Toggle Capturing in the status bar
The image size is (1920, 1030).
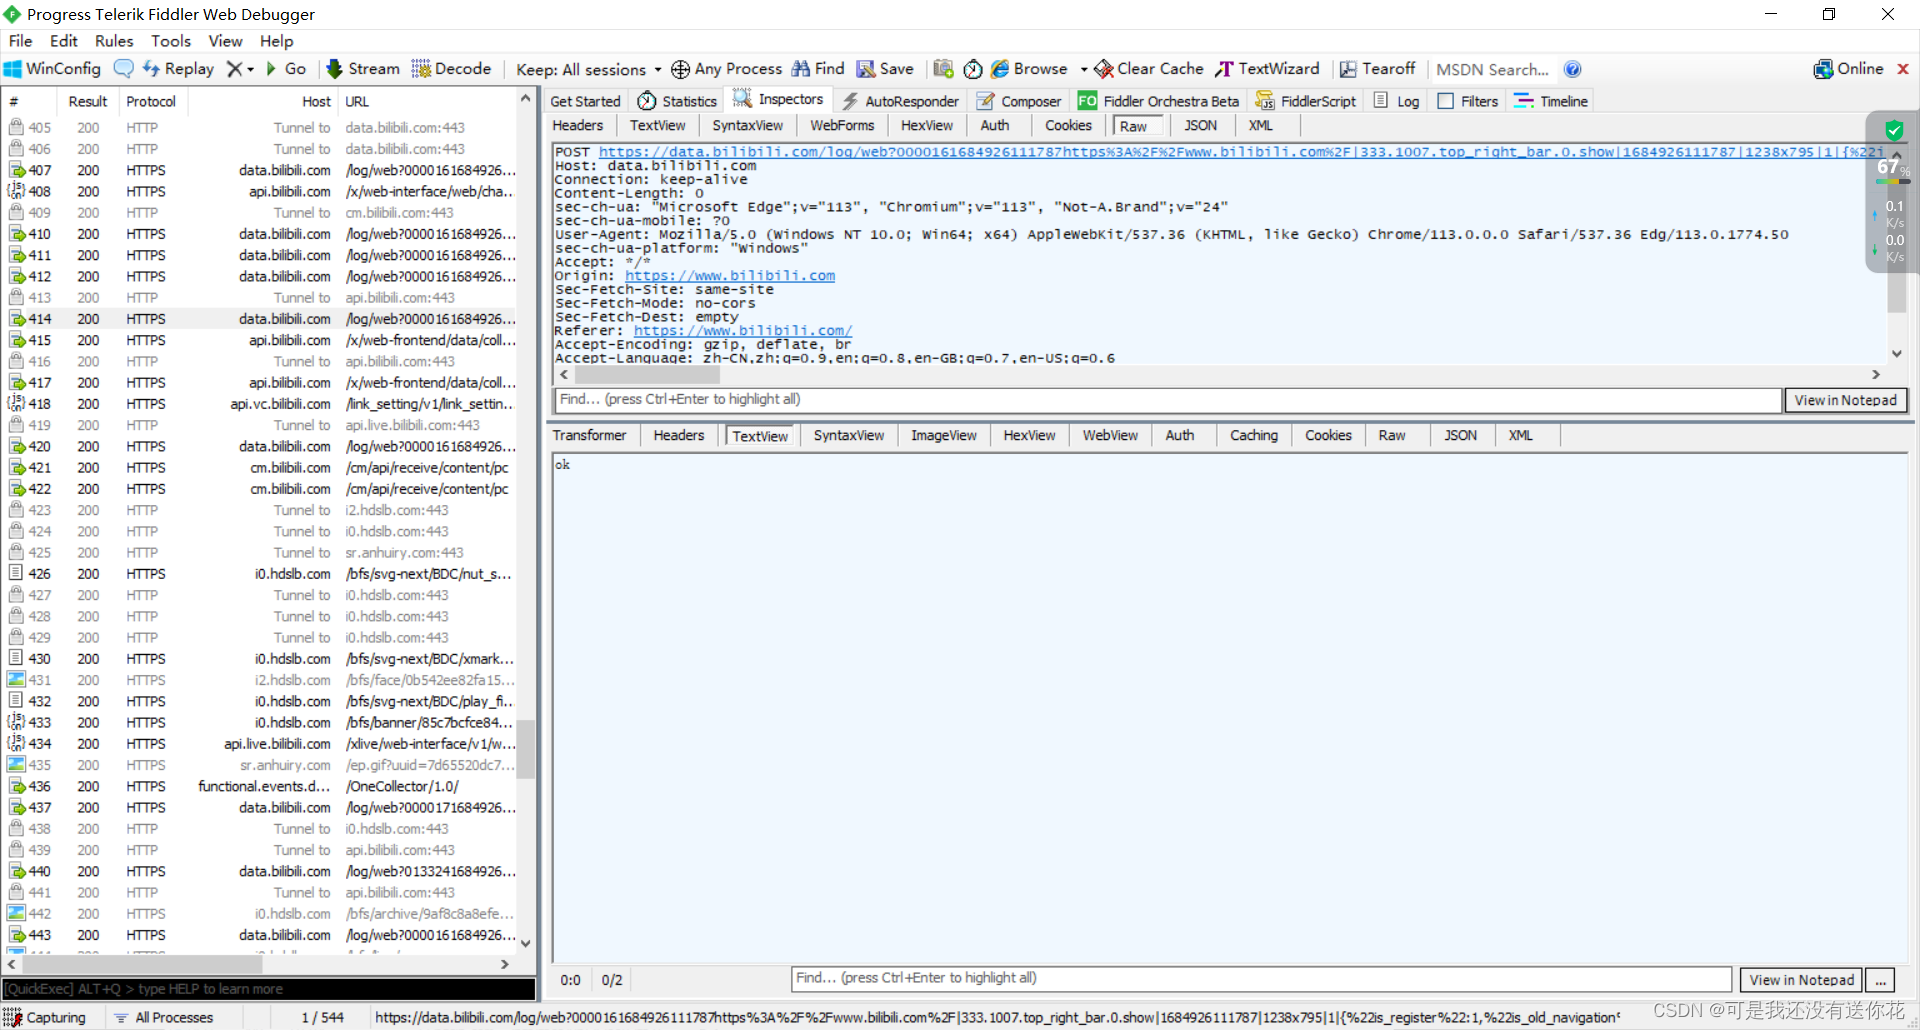pos(46,1016)
